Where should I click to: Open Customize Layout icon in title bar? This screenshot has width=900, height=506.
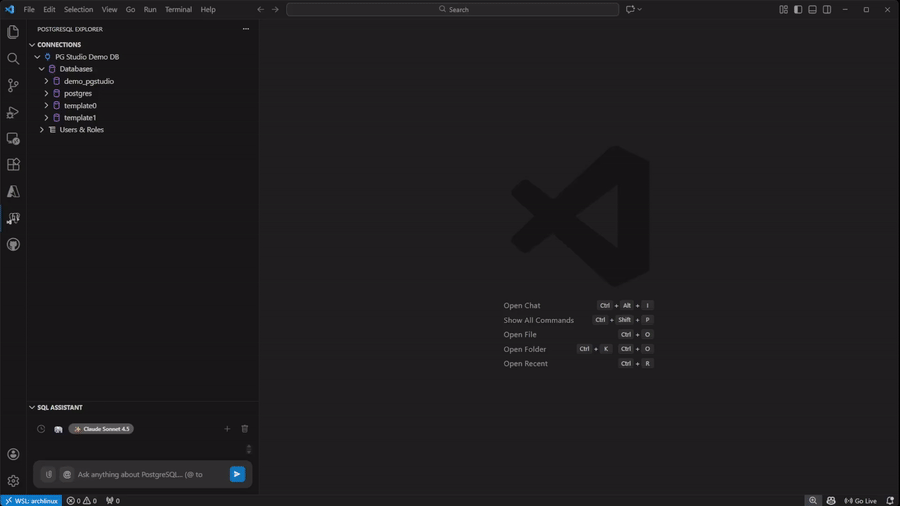(x=783, y=9)
